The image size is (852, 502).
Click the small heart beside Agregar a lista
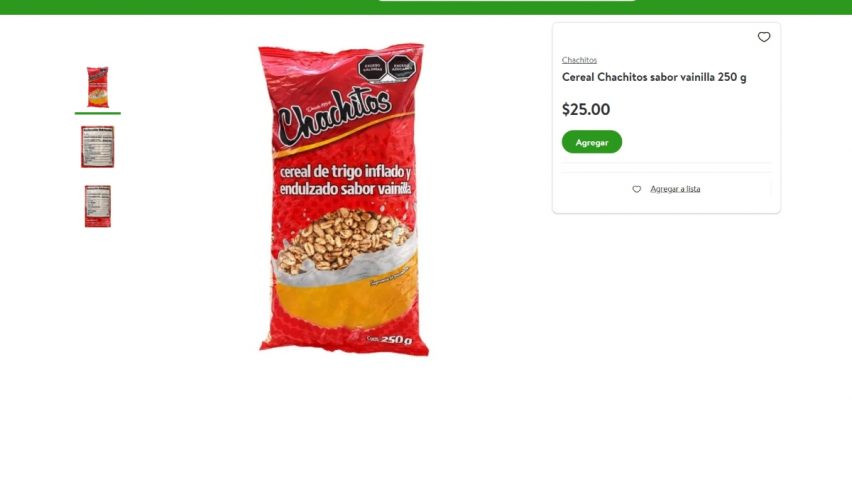pos(636,189)
